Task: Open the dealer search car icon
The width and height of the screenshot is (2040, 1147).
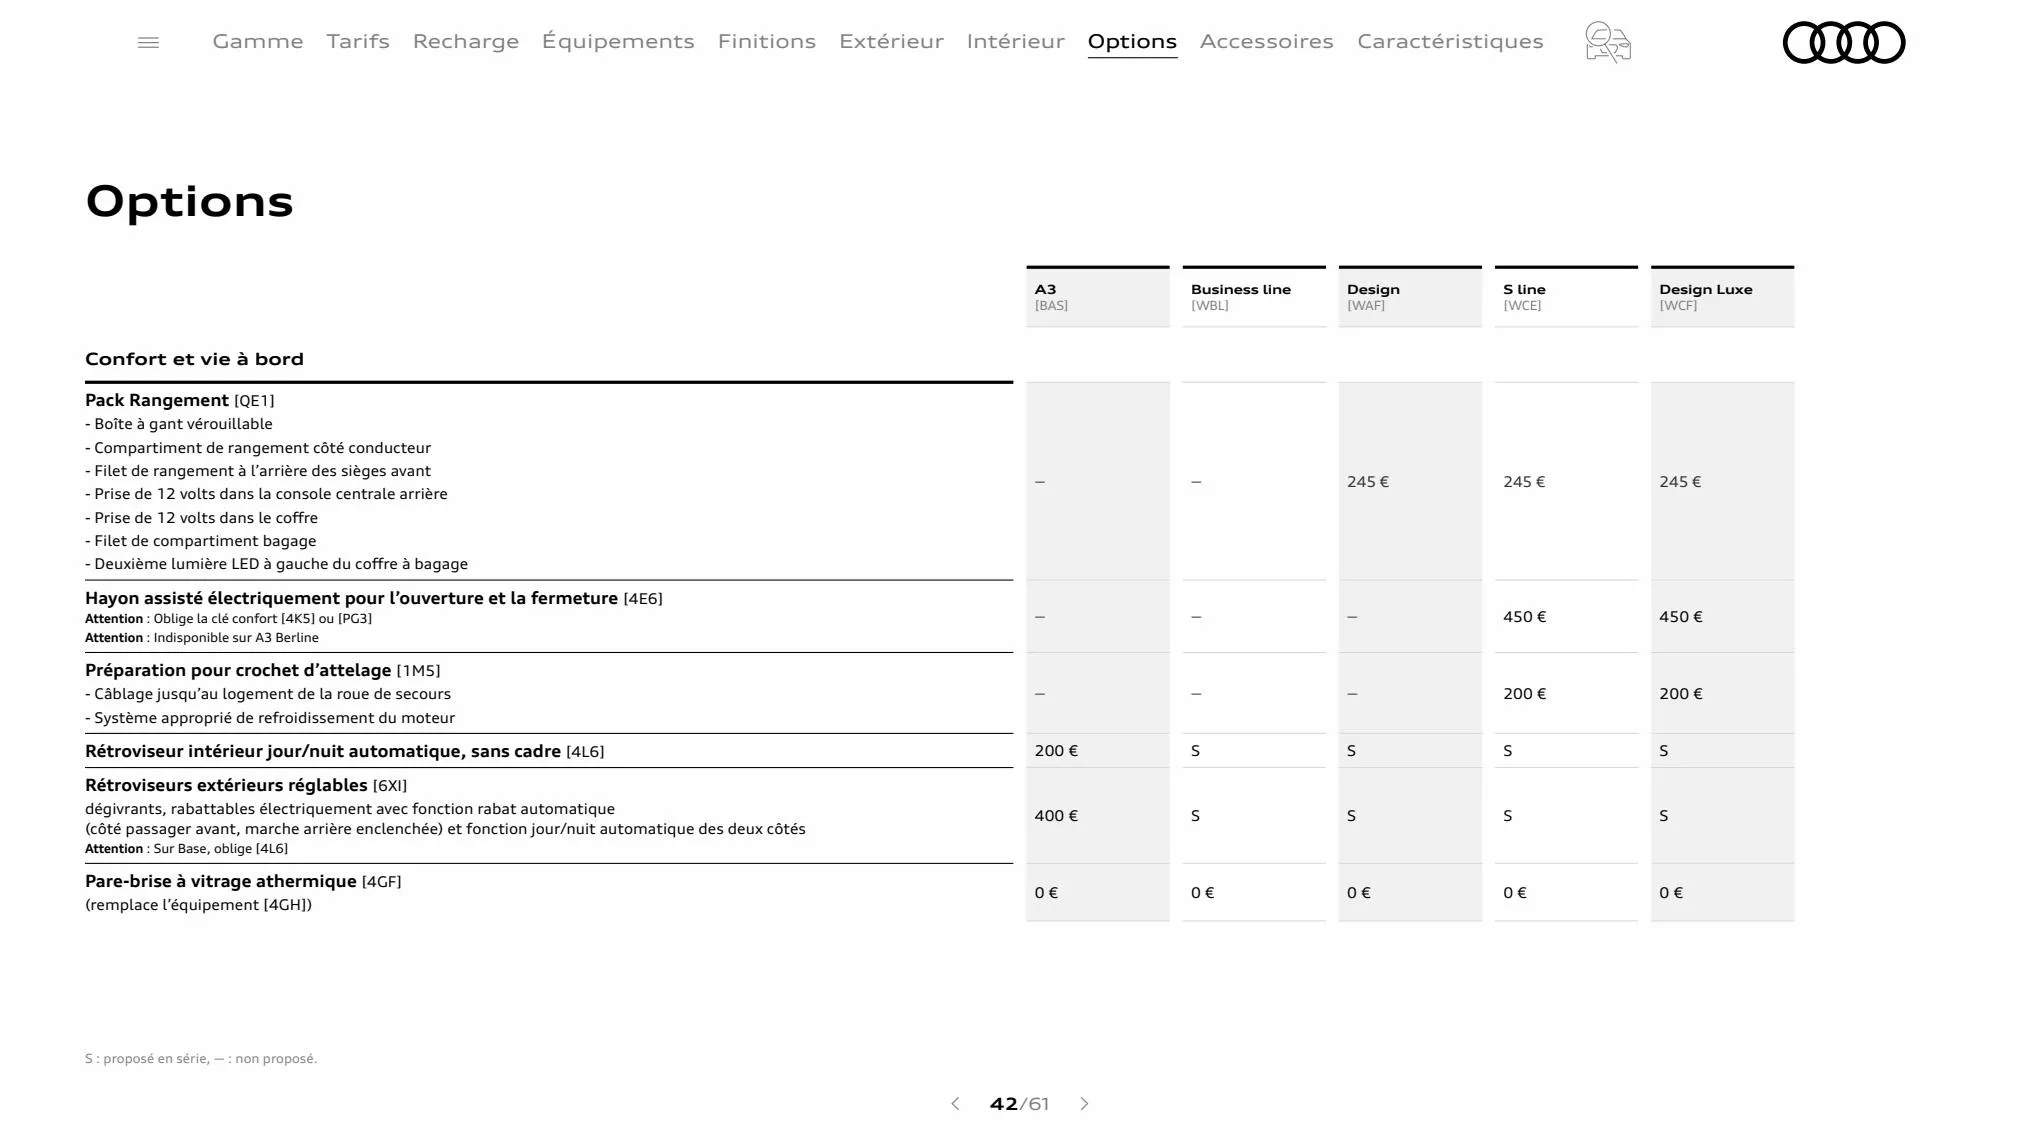Action: [x=1608, y=42]
